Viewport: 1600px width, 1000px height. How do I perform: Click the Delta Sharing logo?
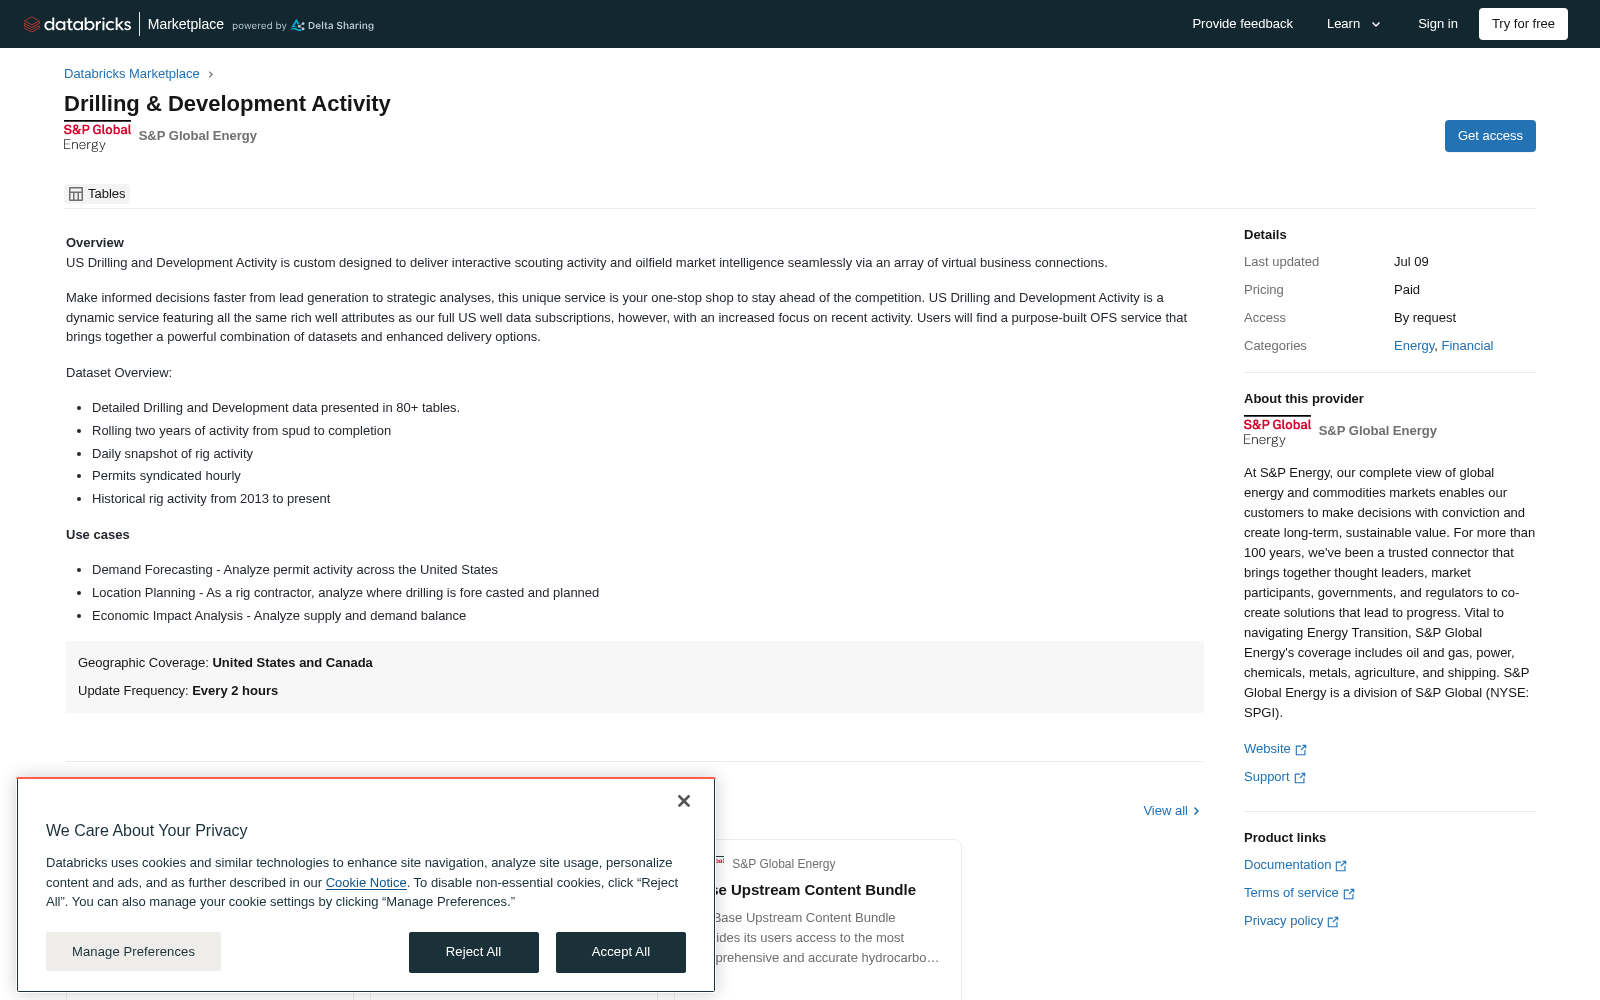(332, 25)
